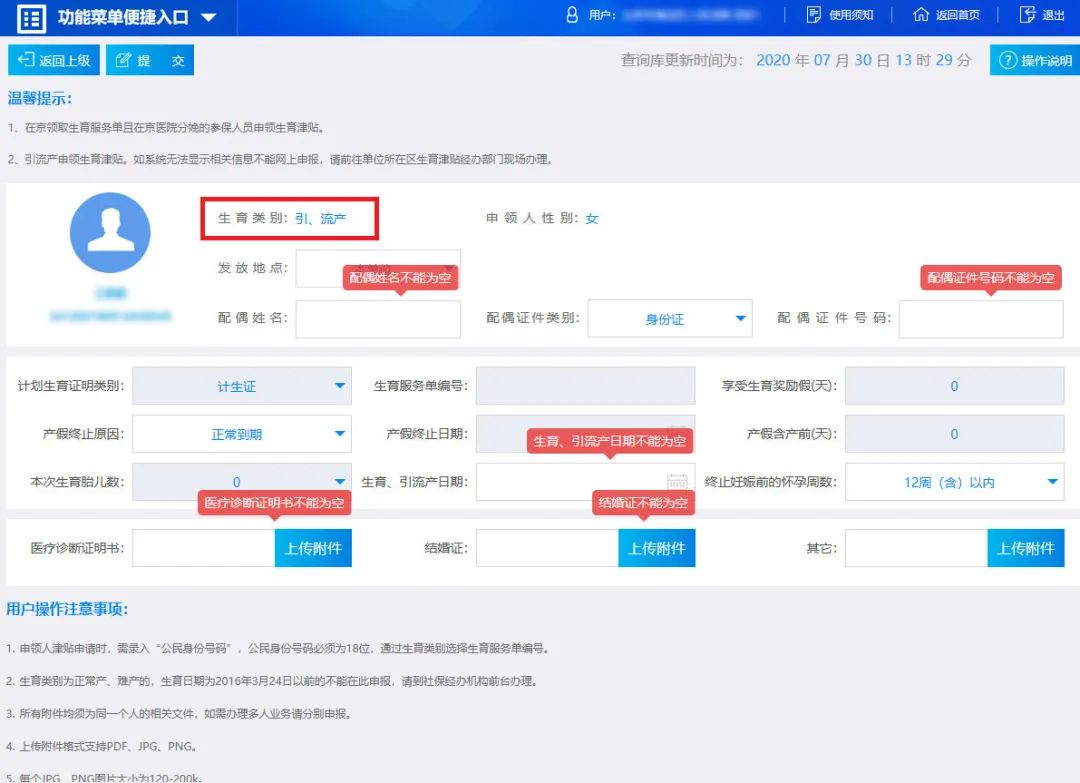Expand 终止妊娠前的怀孕周数 dropdown

coord(954,482)
